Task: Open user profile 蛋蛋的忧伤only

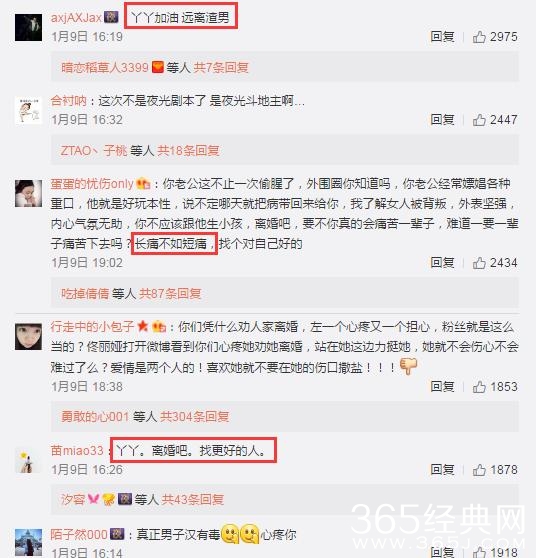Action: pyautogui.click(x=92, y=184)
